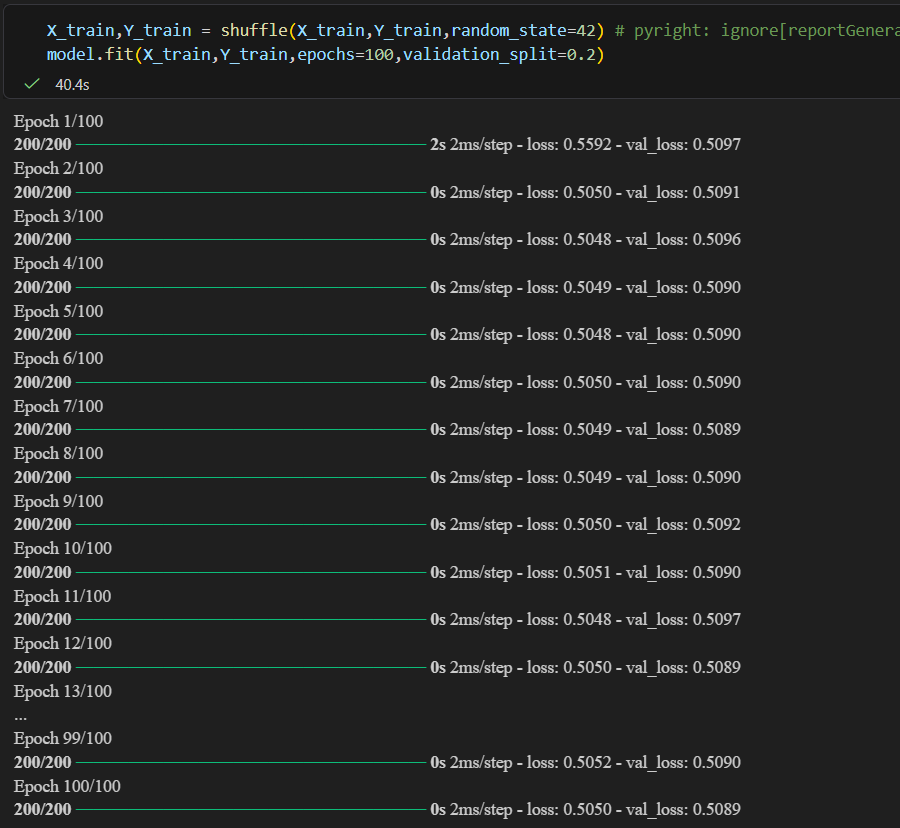Click the loss 0.5592 result line

(377, 145)
